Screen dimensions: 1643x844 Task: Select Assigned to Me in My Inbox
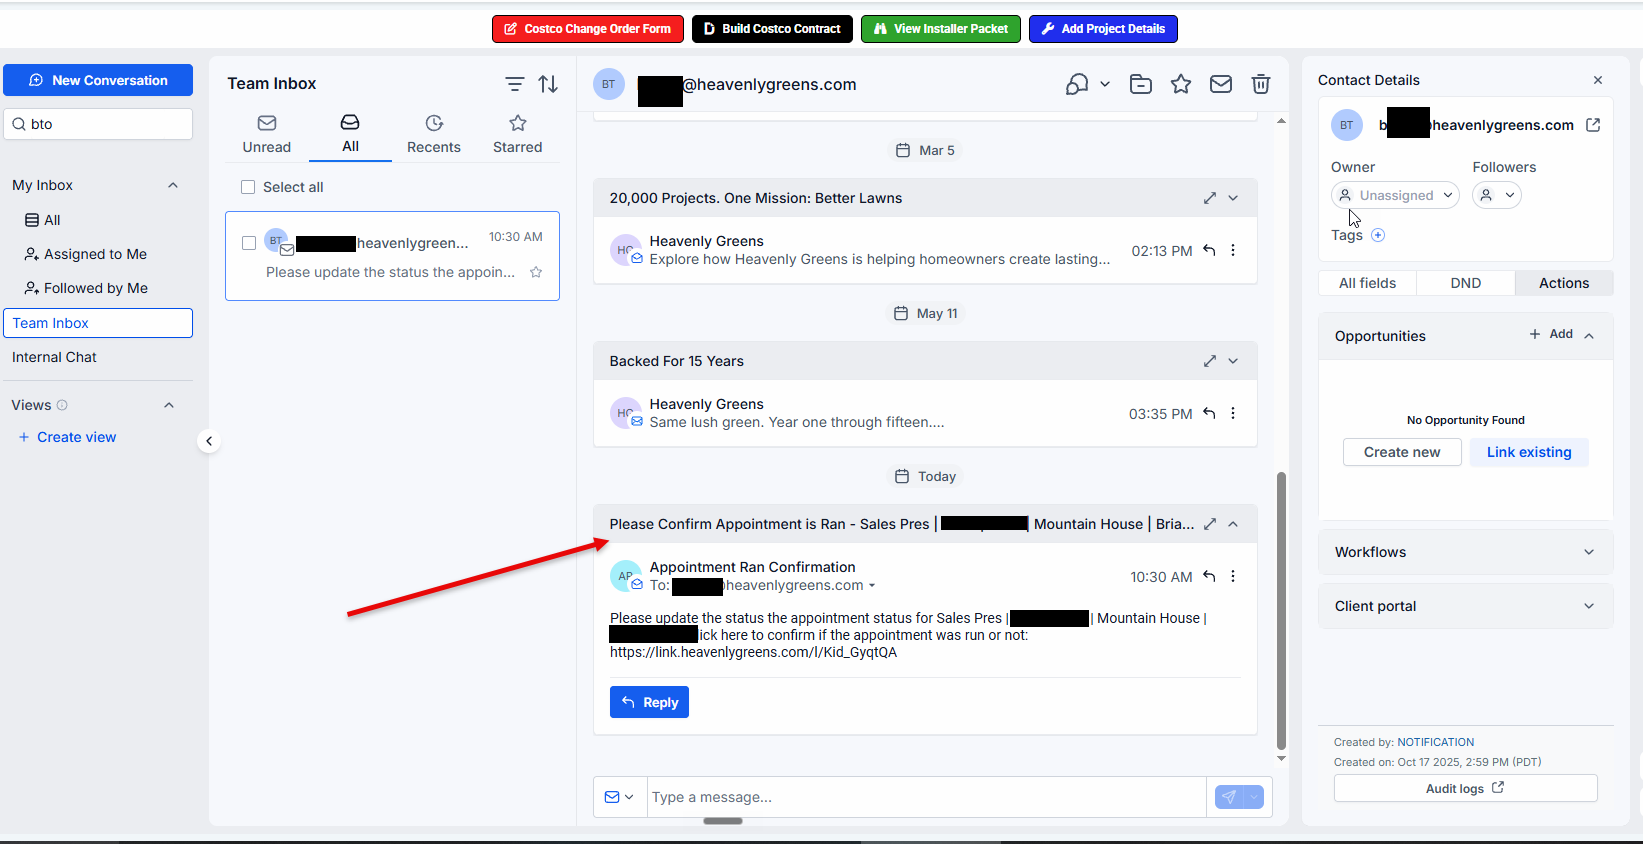pyautogui.click(x=86, y=254)
